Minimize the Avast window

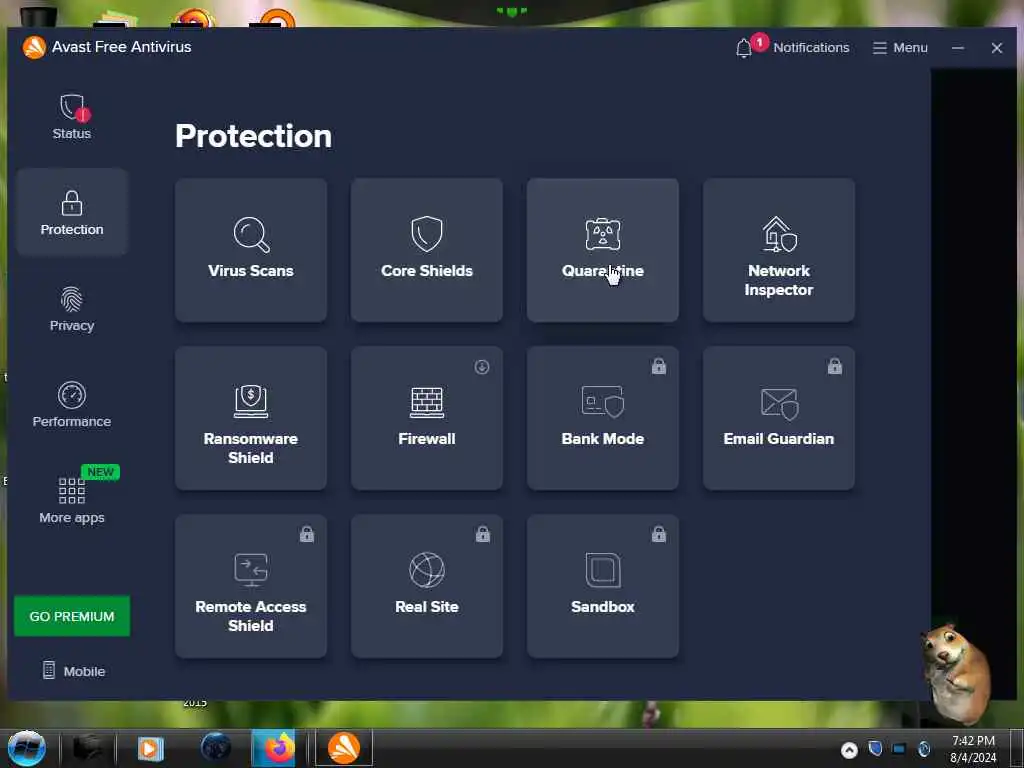click(x=957, y=48)
